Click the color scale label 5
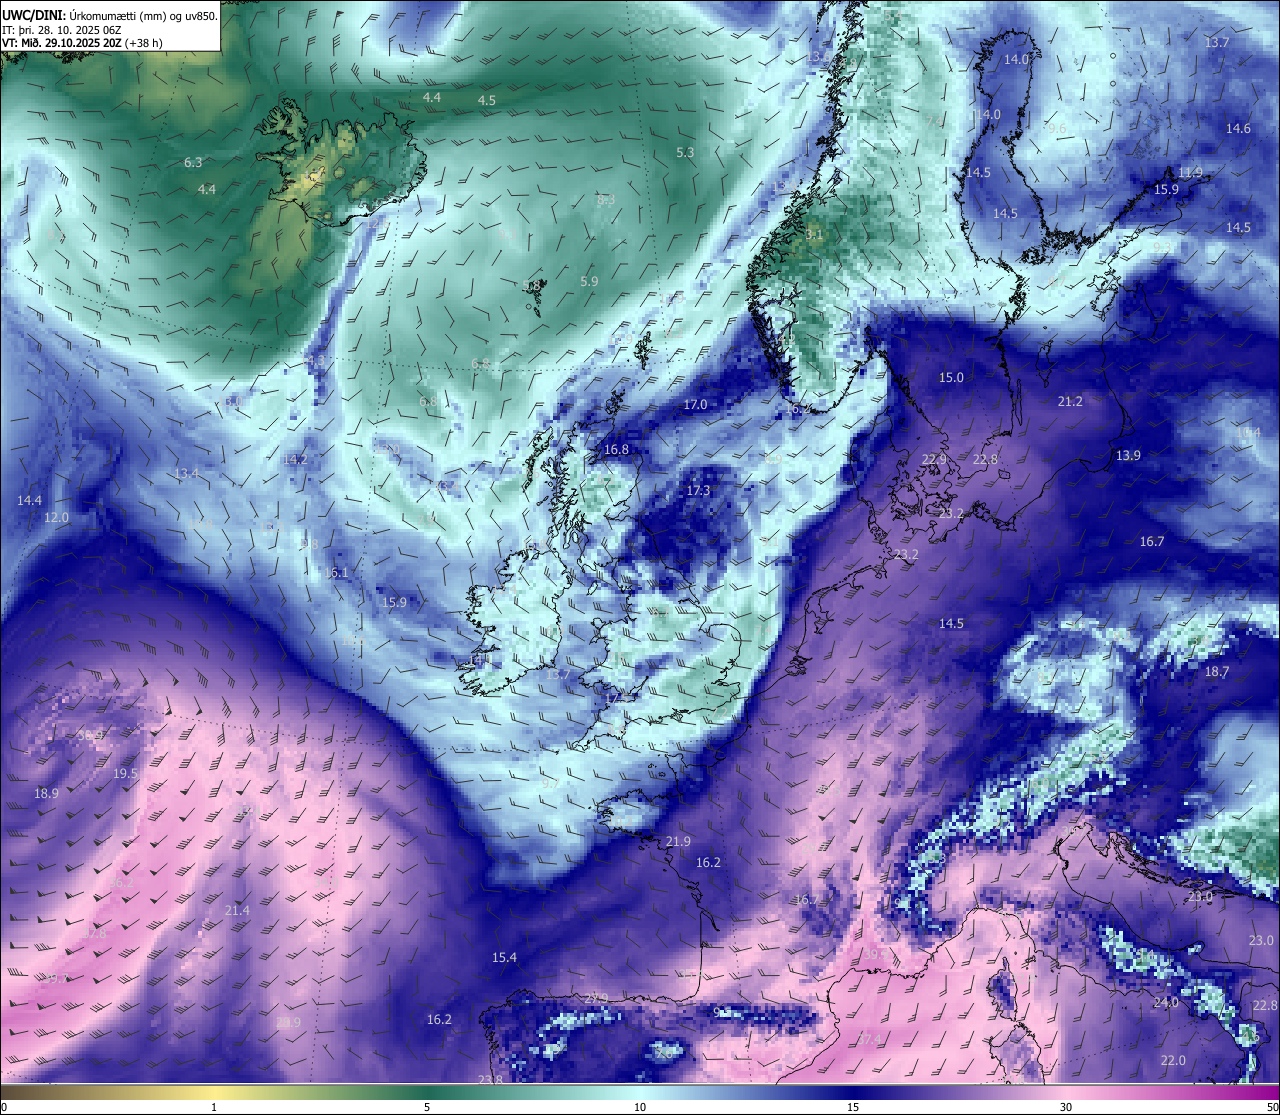Screen dimensions: 1280x1115 point(427,1107)
